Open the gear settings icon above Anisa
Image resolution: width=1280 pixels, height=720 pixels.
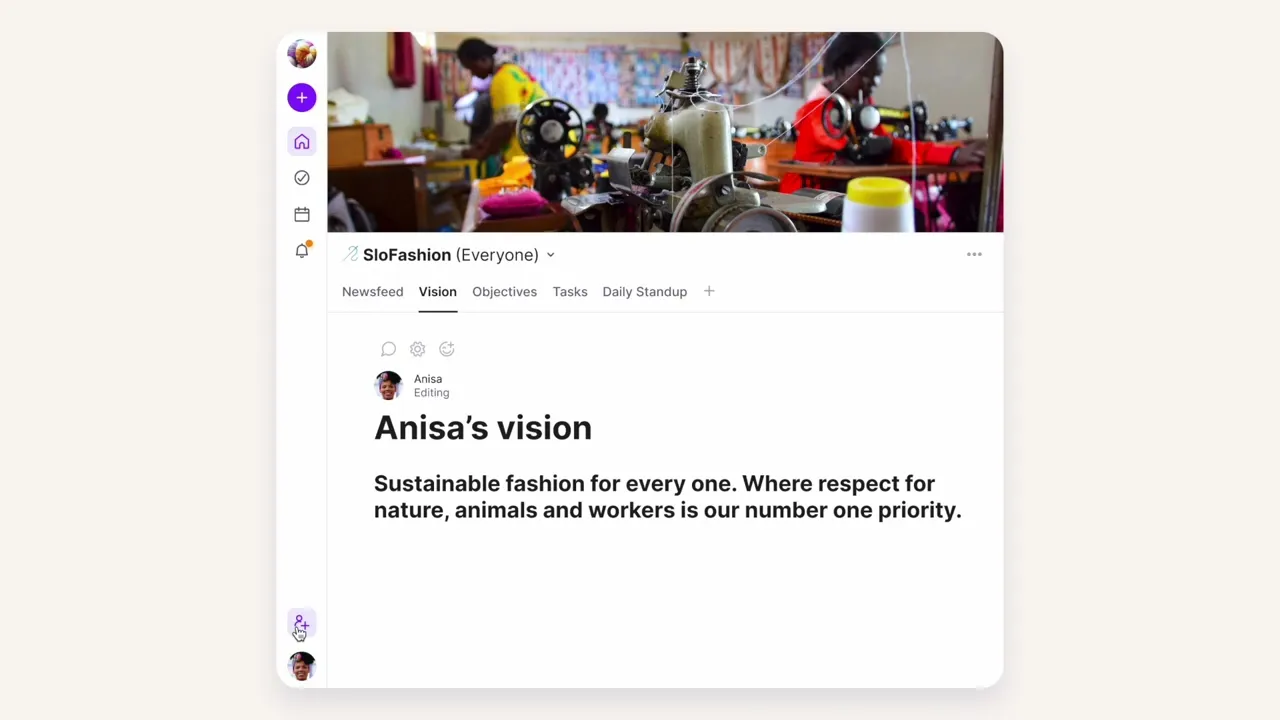(x=417, y=349)
